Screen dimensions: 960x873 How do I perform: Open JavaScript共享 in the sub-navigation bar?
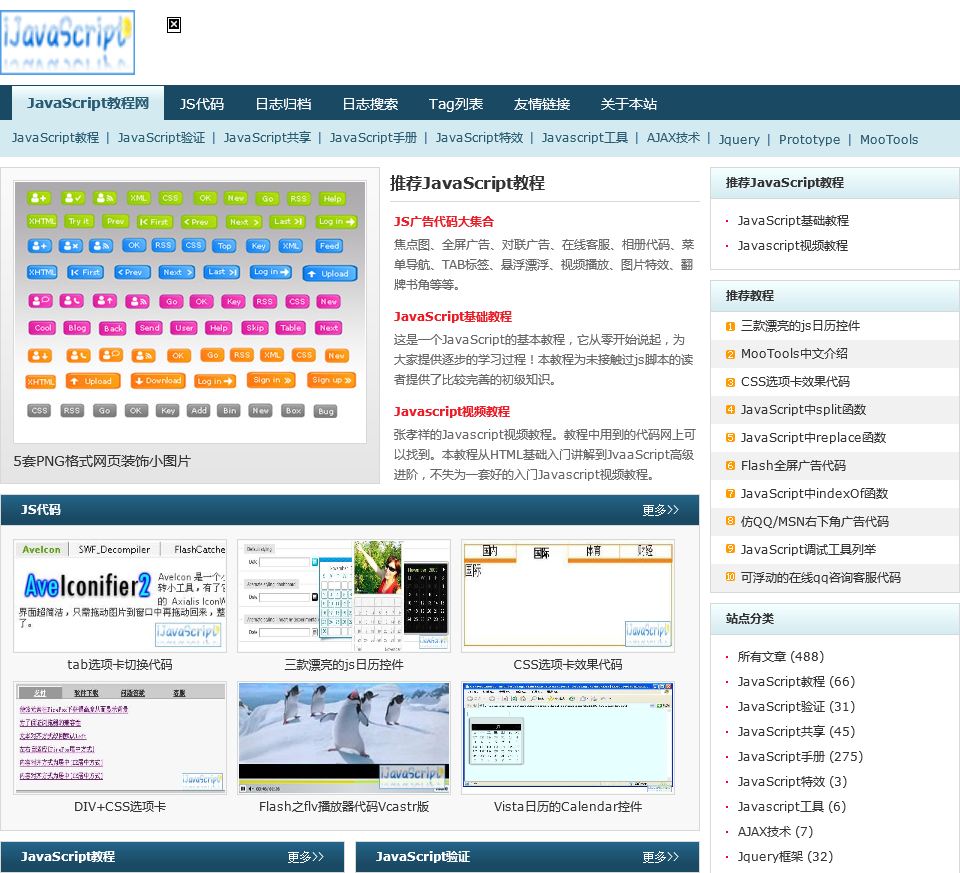[x=267, y=138]
